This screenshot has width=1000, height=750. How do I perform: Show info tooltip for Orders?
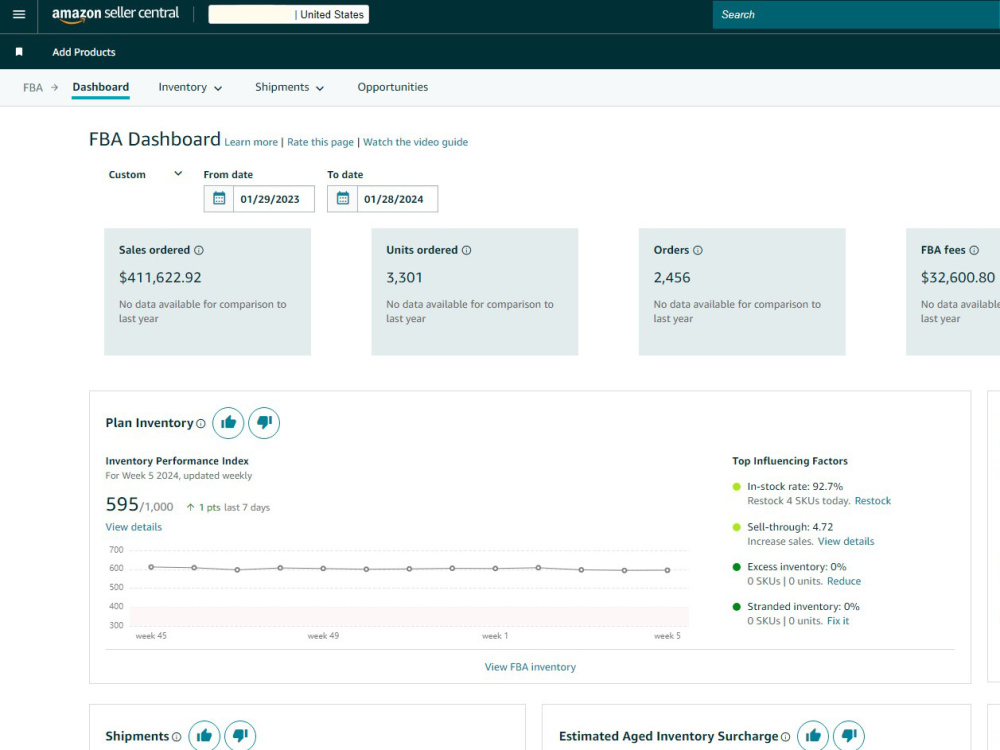[x=698, y=250]
